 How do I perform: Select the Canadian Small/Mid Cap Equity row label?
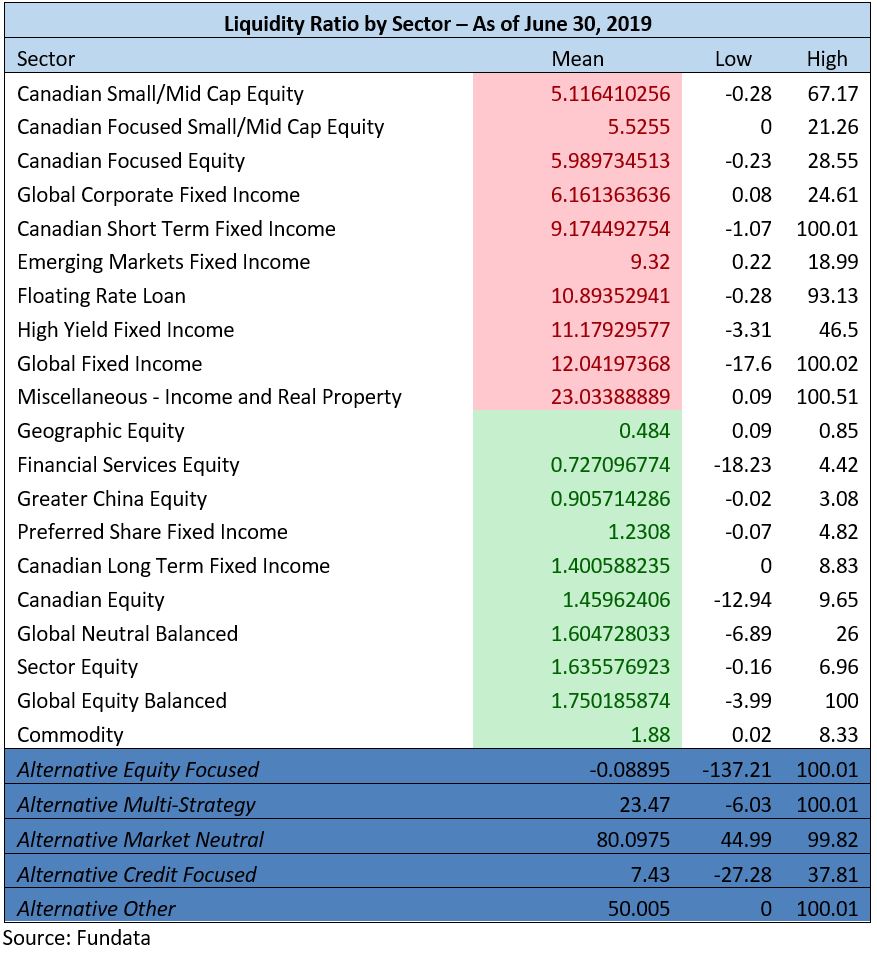pos(160,94)
